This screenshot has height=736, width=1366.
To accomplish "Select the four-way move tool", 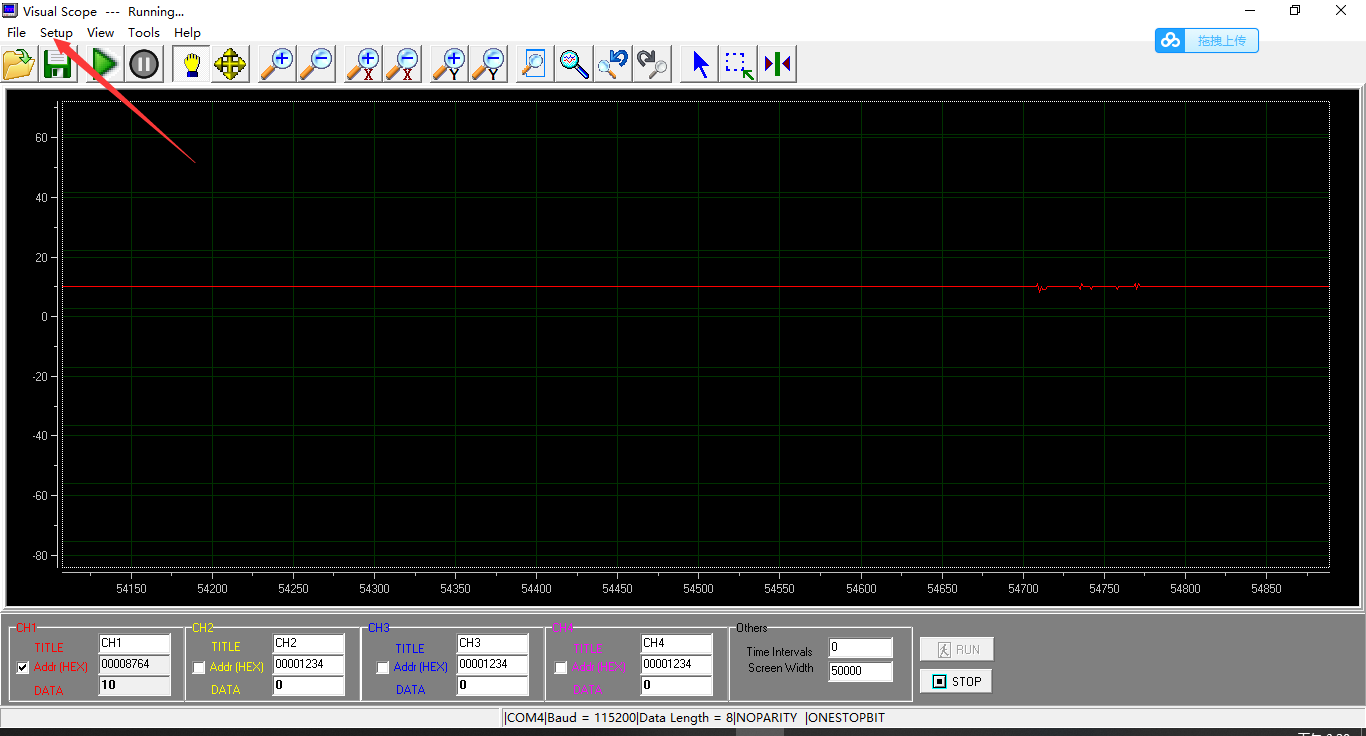I will point(230,63).
